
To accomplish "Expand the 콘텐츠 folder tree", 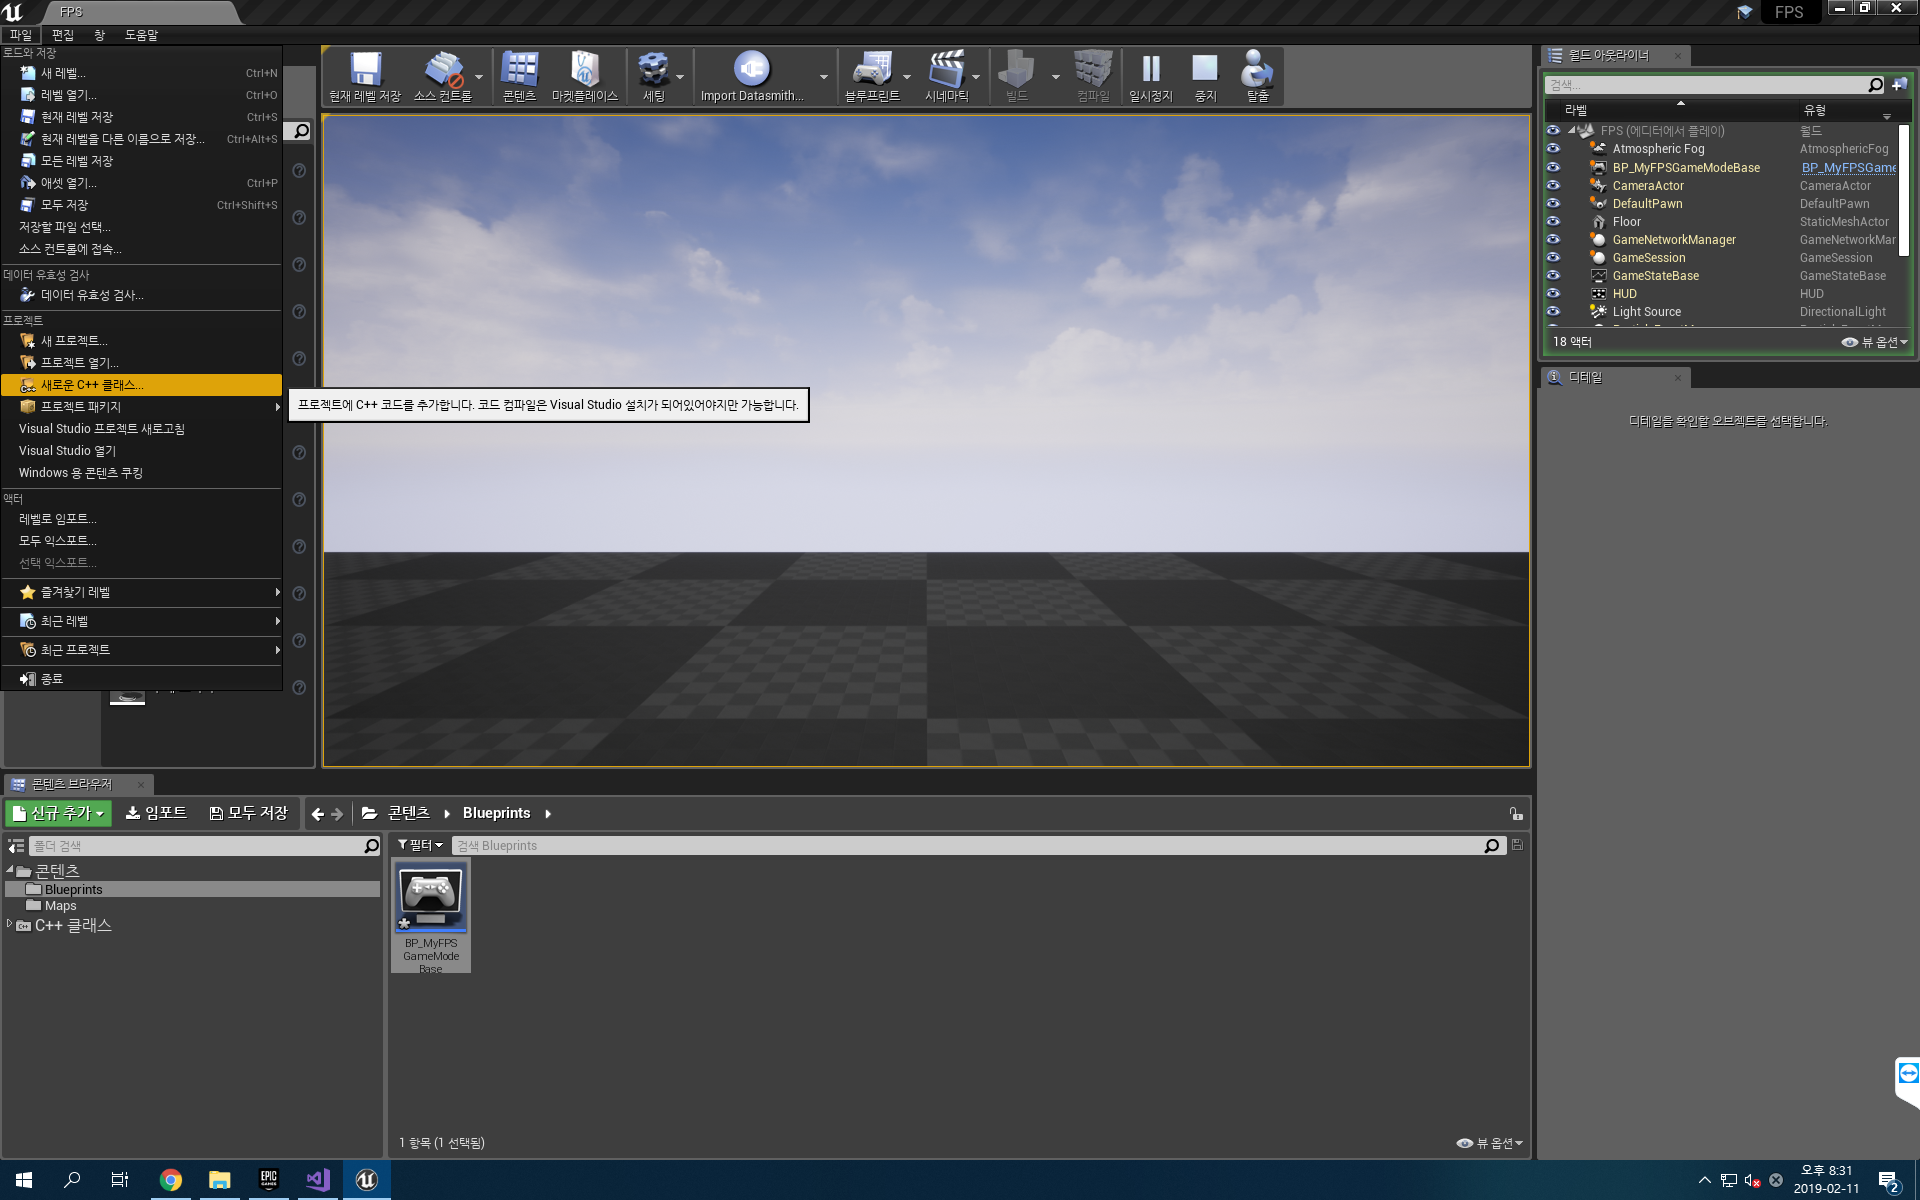I will click(11, 868).
